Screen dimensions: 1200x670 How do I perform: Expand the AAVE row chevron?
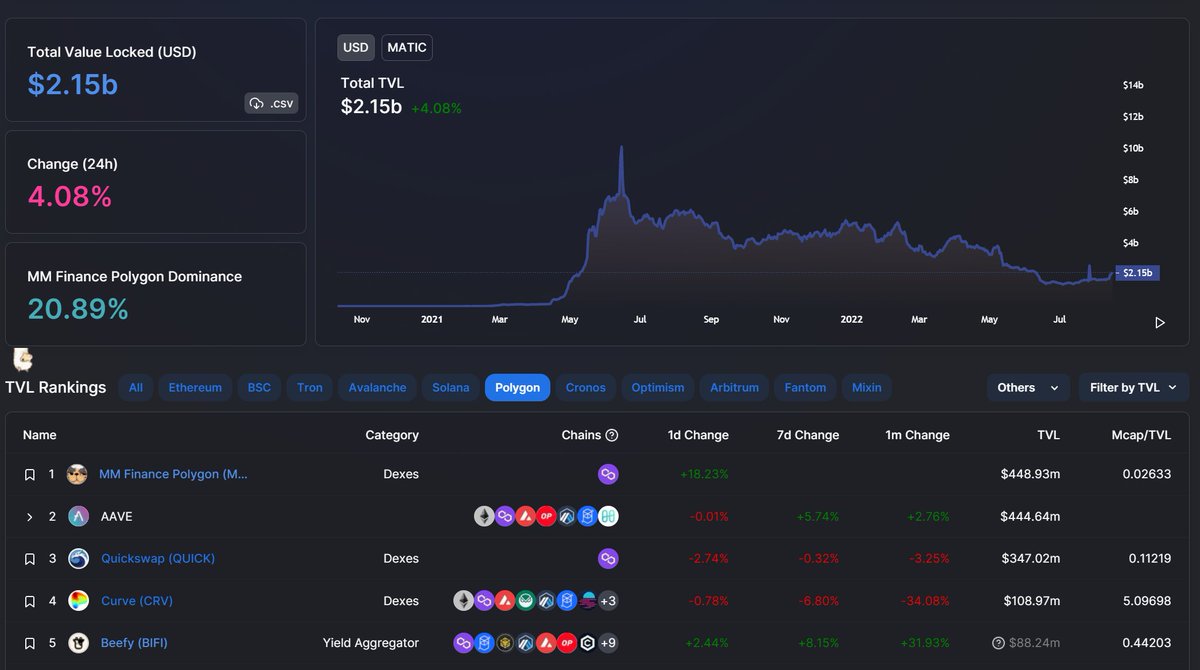coord(30,517)
